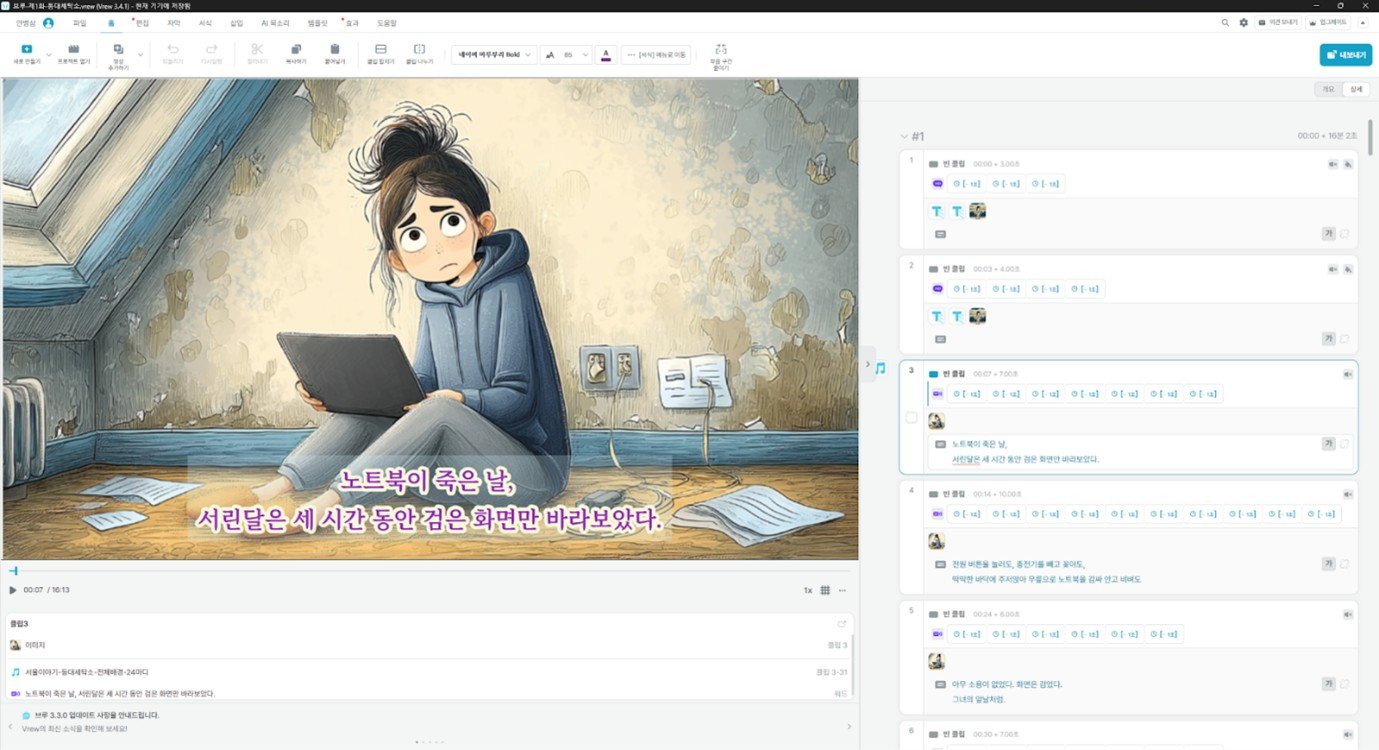This screenshot has width=1379, height=750.
Task: Collapse the #1 scene section chevron
Action: (x=903, y=136)
